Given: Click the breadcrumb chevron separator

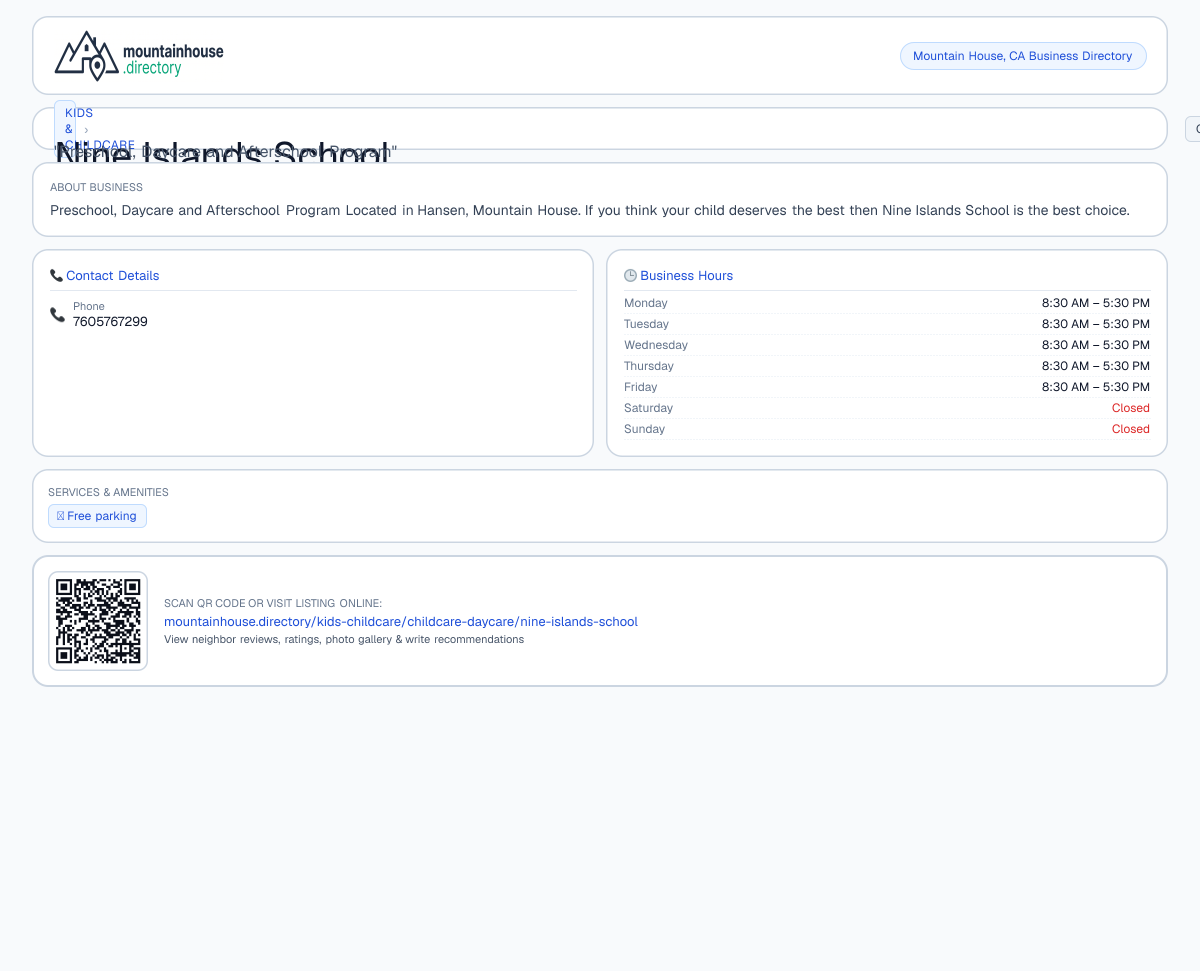Looking at the screenshot, I should [86, 130].
